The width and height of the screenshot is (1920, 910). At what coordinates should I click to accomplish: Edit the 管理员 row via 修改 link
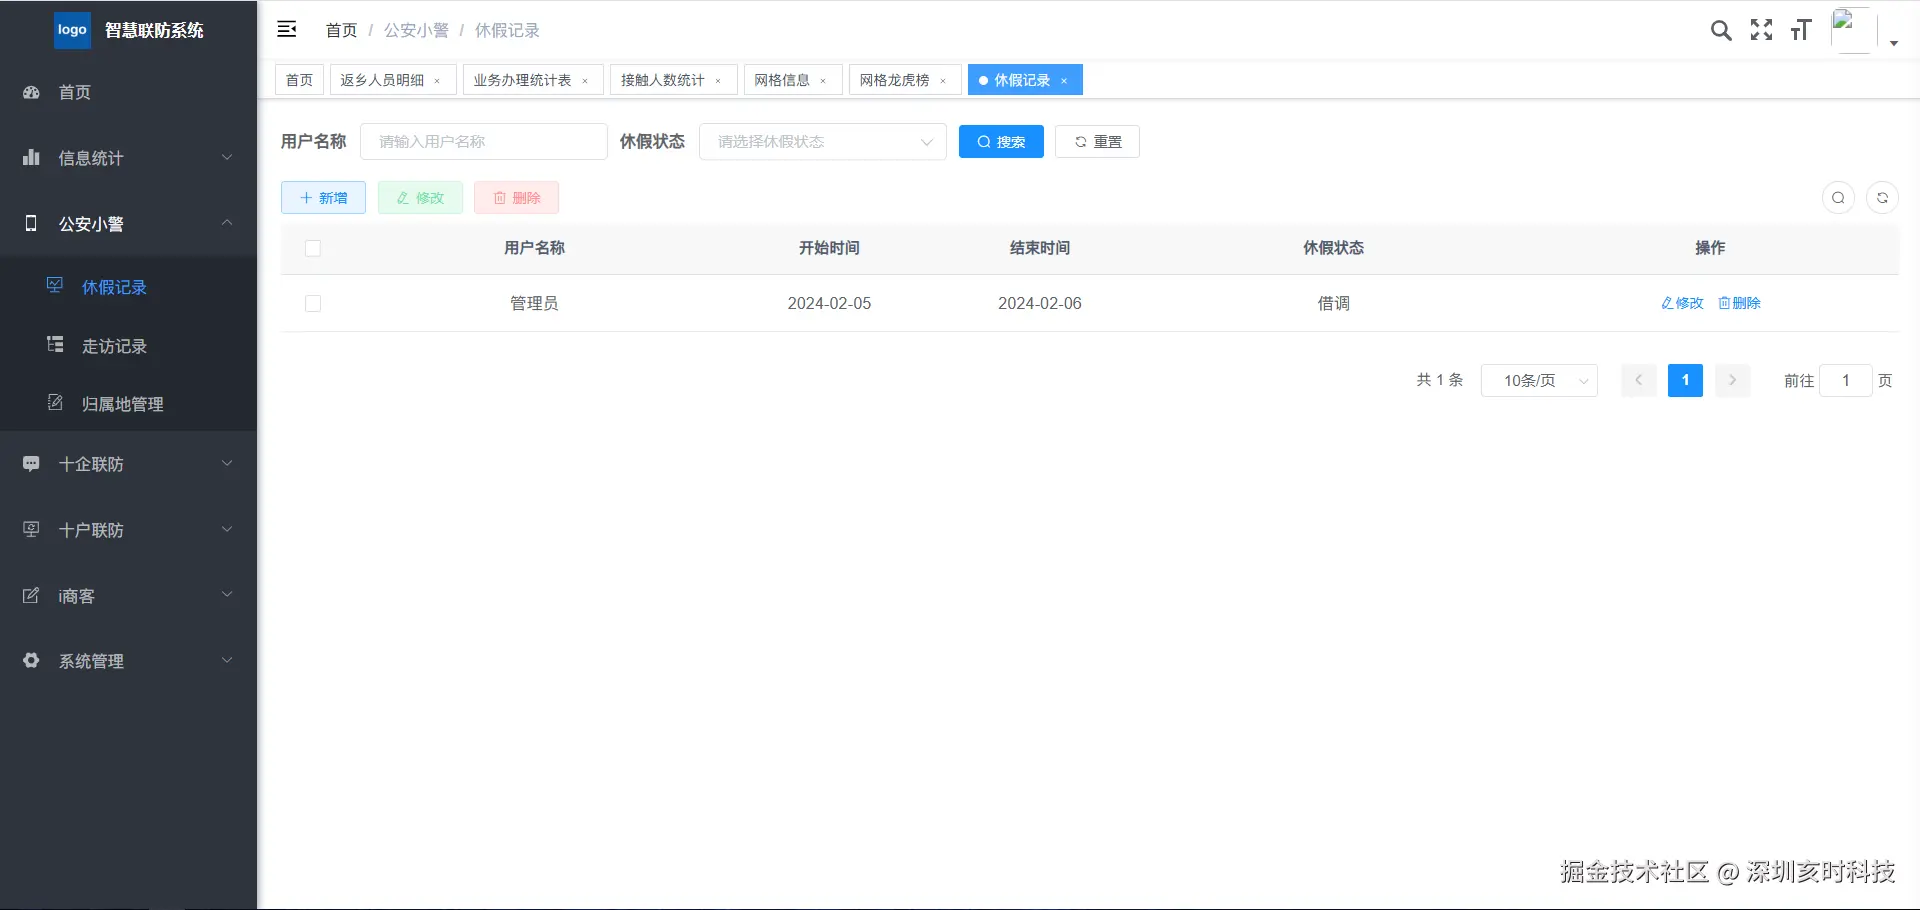click(x=1682, y=303)
